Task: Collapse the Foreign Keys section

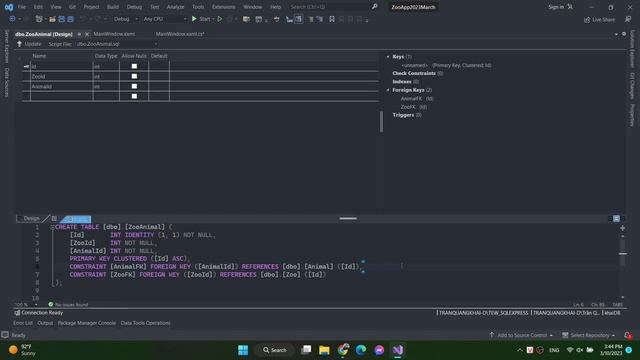Action: pos(388,90)
